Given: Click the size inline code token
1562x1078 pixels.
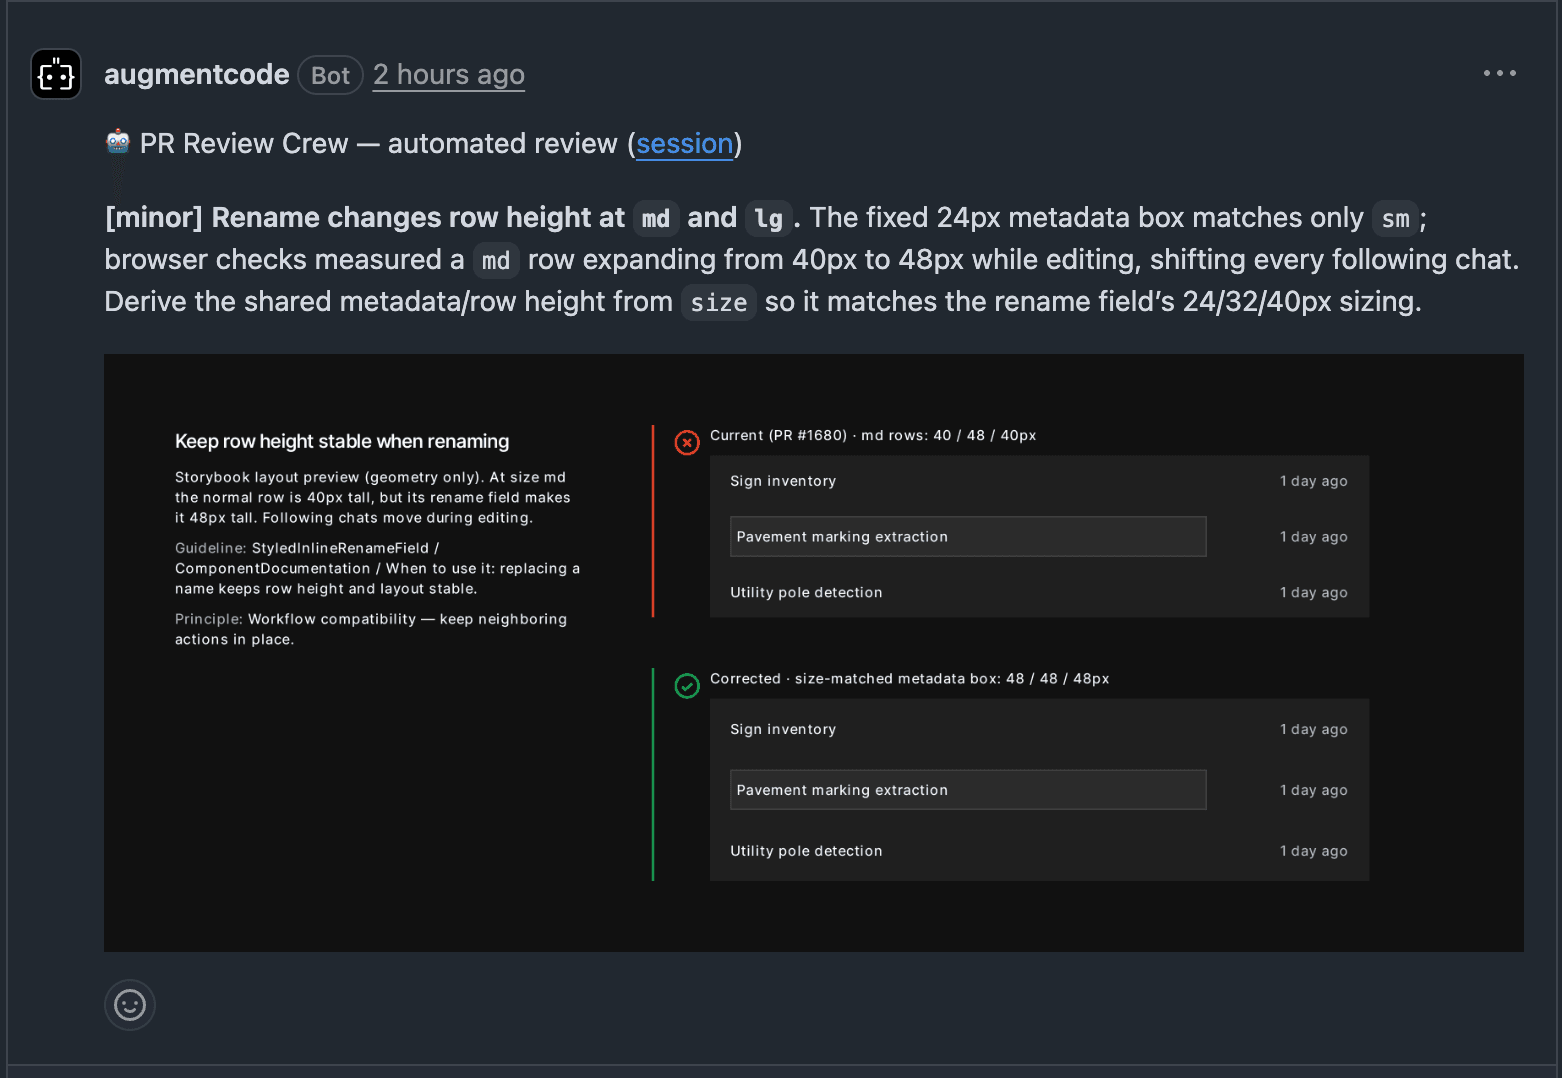Looking at the screenshot, I should [719, 302].
